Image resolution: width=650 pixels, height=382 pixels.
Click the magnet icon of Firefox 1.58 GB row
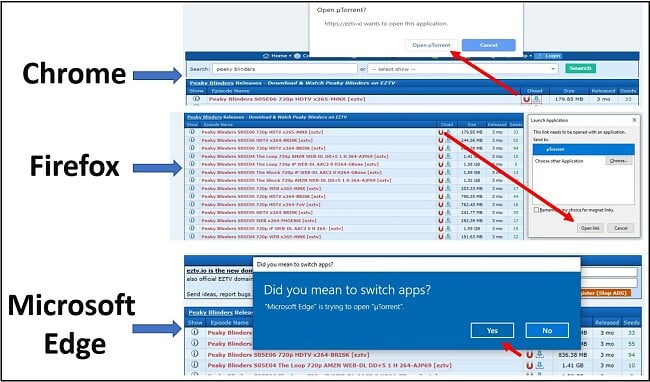441,164
